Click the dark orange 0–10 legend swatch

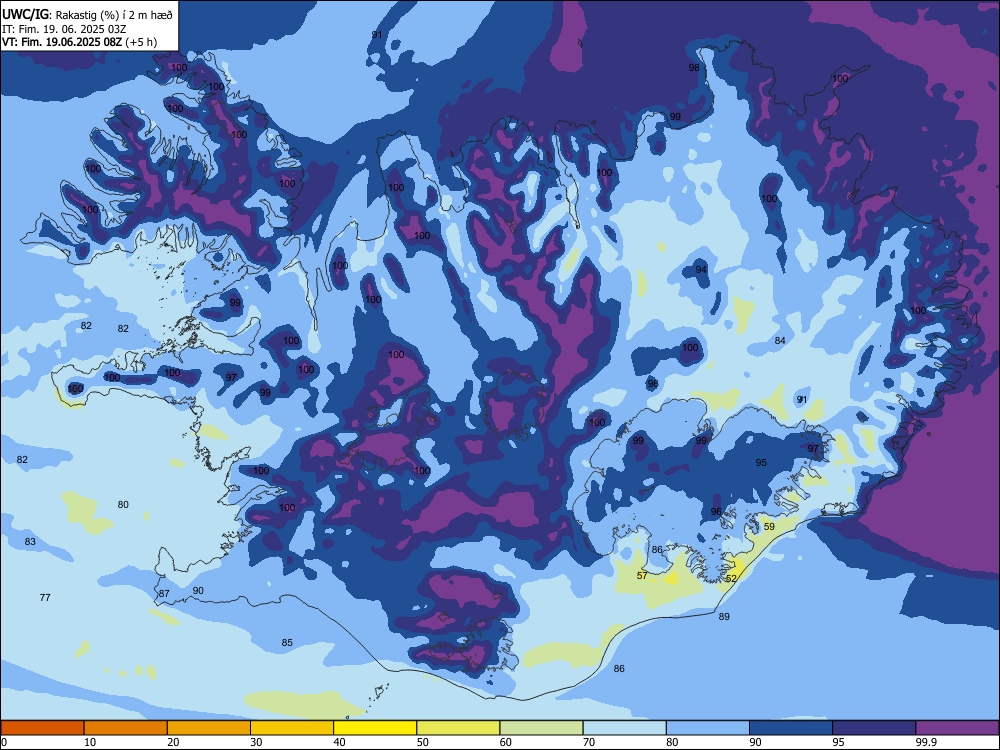(x=43, y=728)
